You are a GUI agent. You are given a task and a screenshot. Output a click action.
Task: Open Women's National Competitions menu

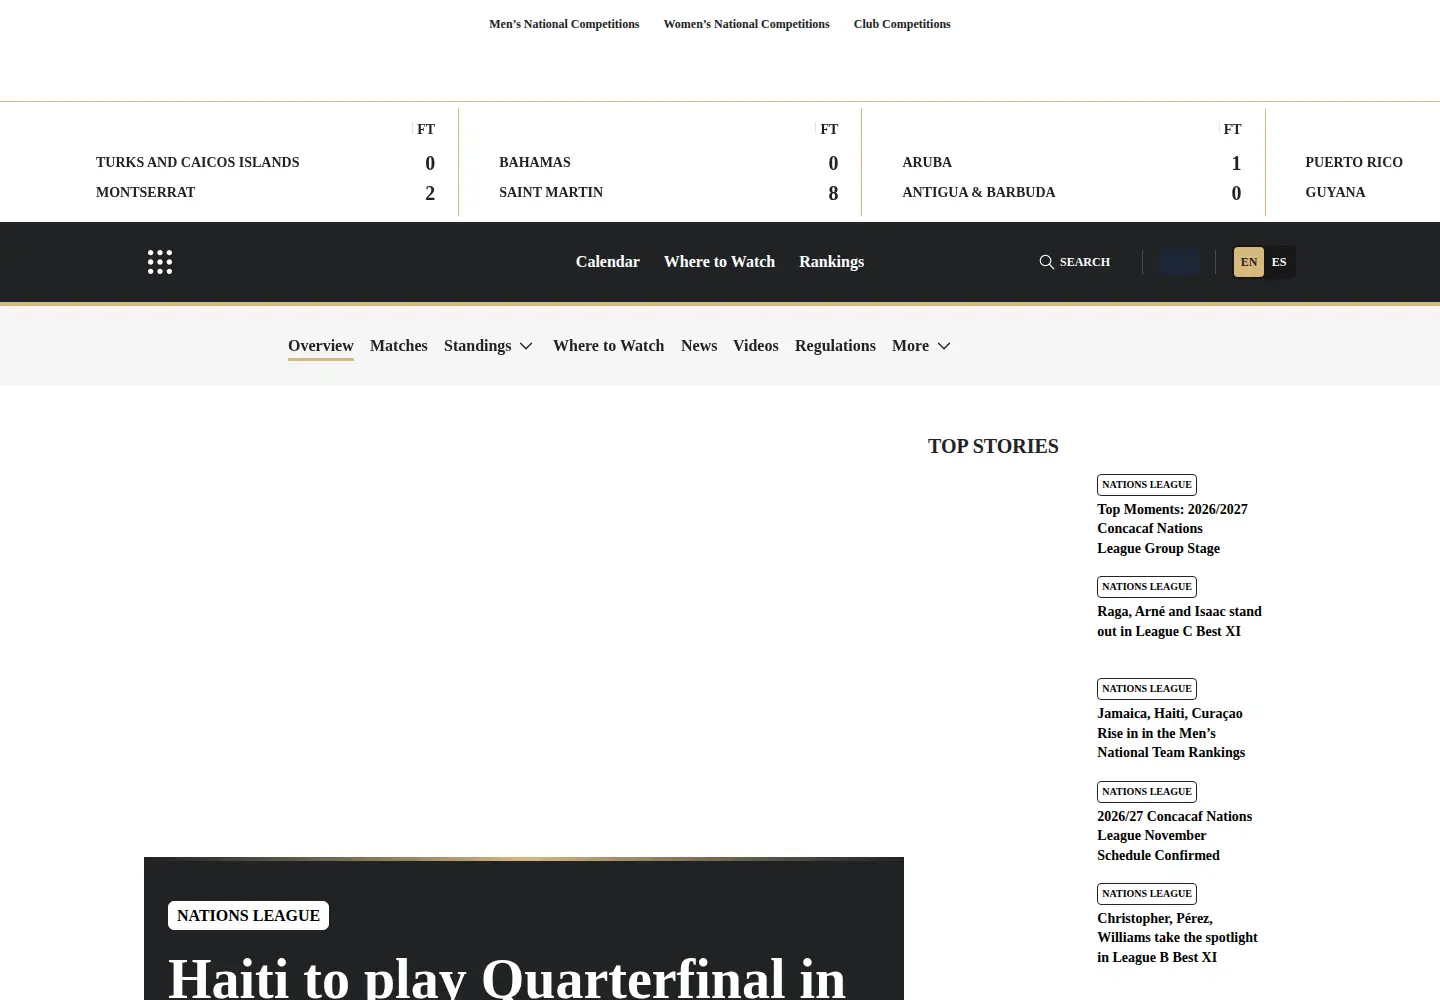(747, 24)
